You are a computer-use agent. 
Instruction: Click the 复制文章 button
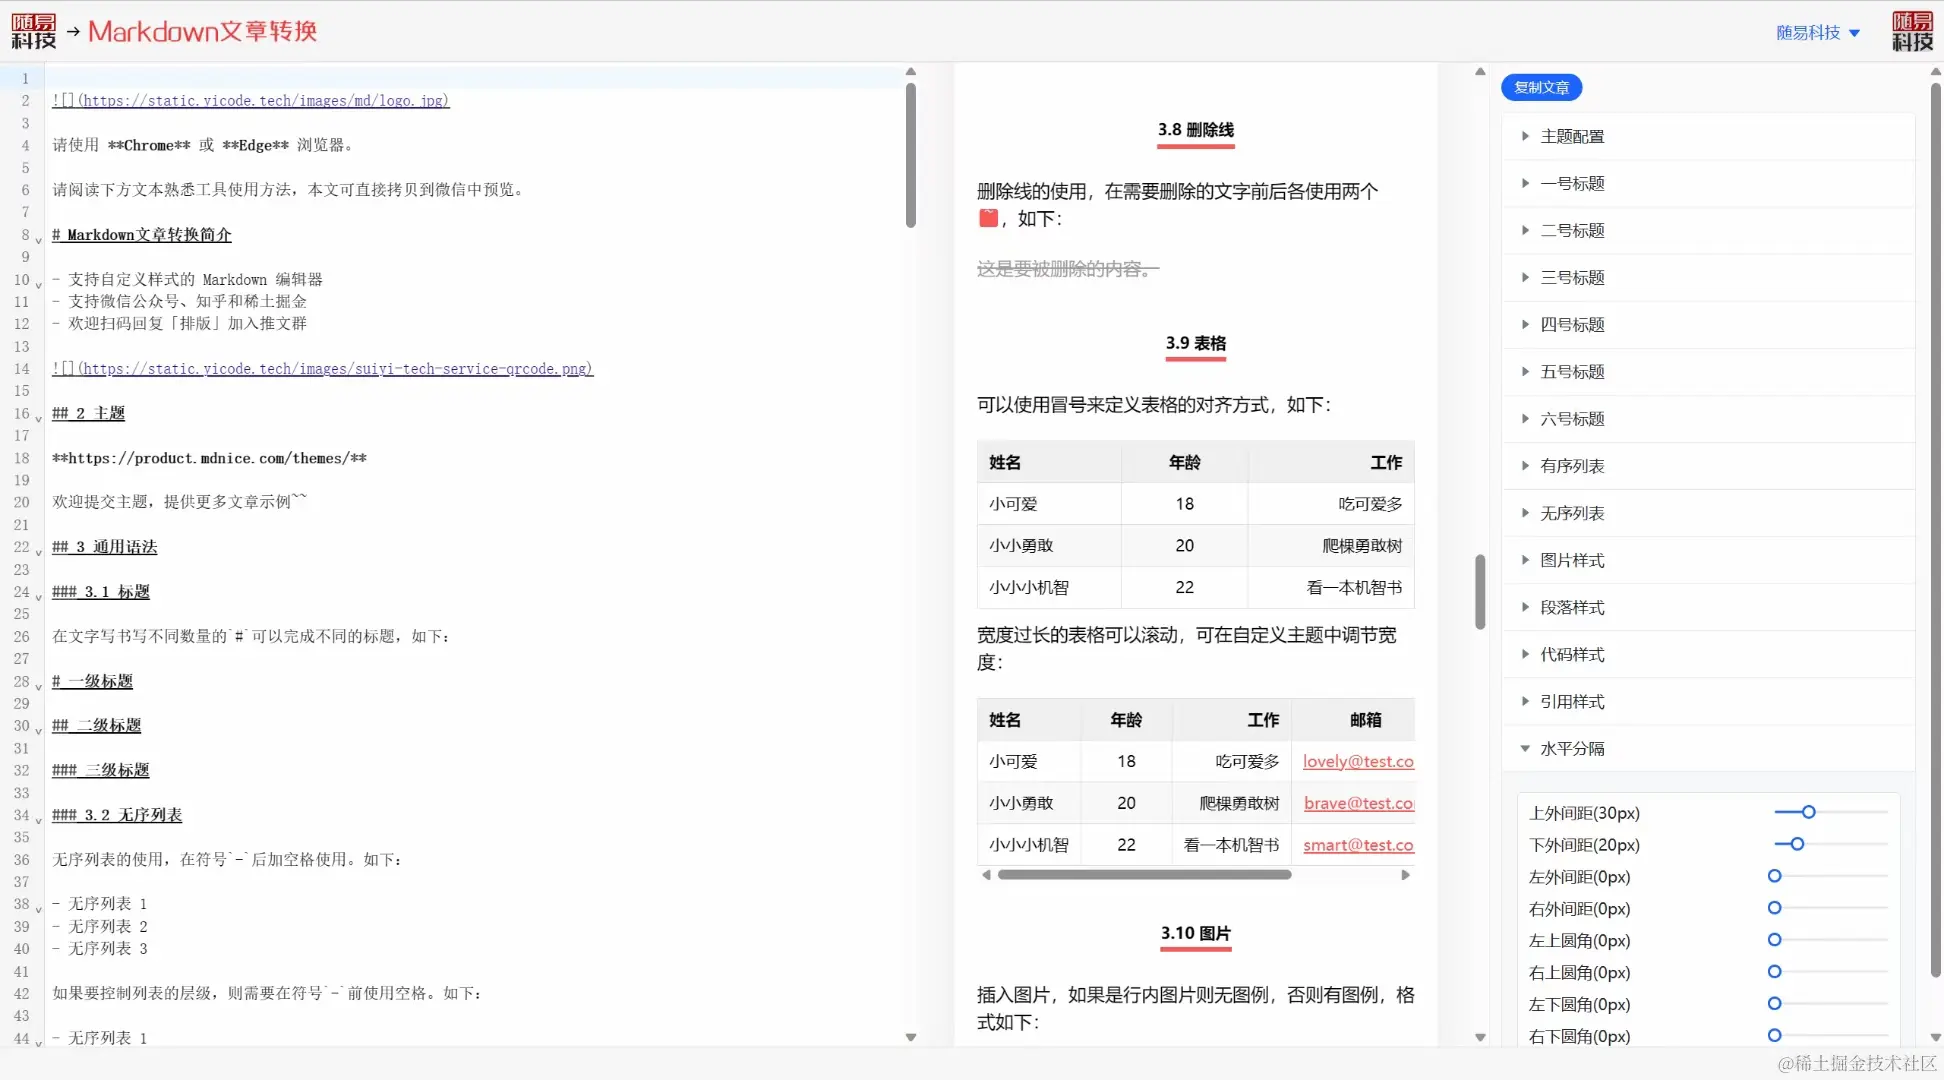pos(1540,88)
